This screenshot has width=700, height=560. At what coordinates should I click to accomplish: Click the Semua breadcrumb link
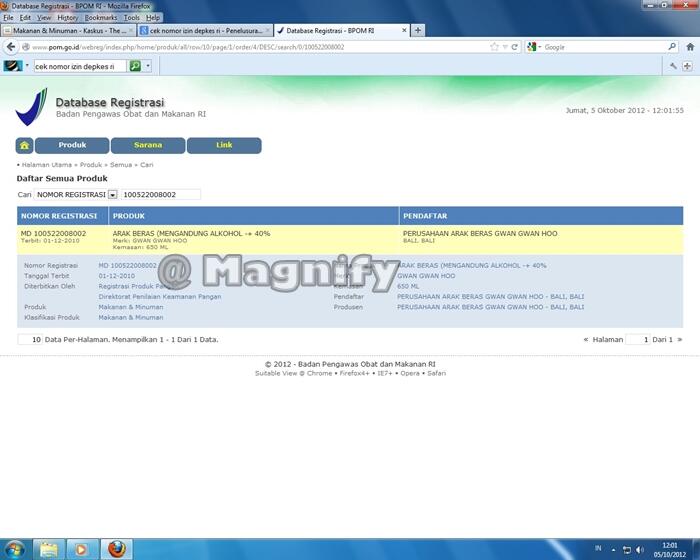pyautogui.click(x=121, y=165)
